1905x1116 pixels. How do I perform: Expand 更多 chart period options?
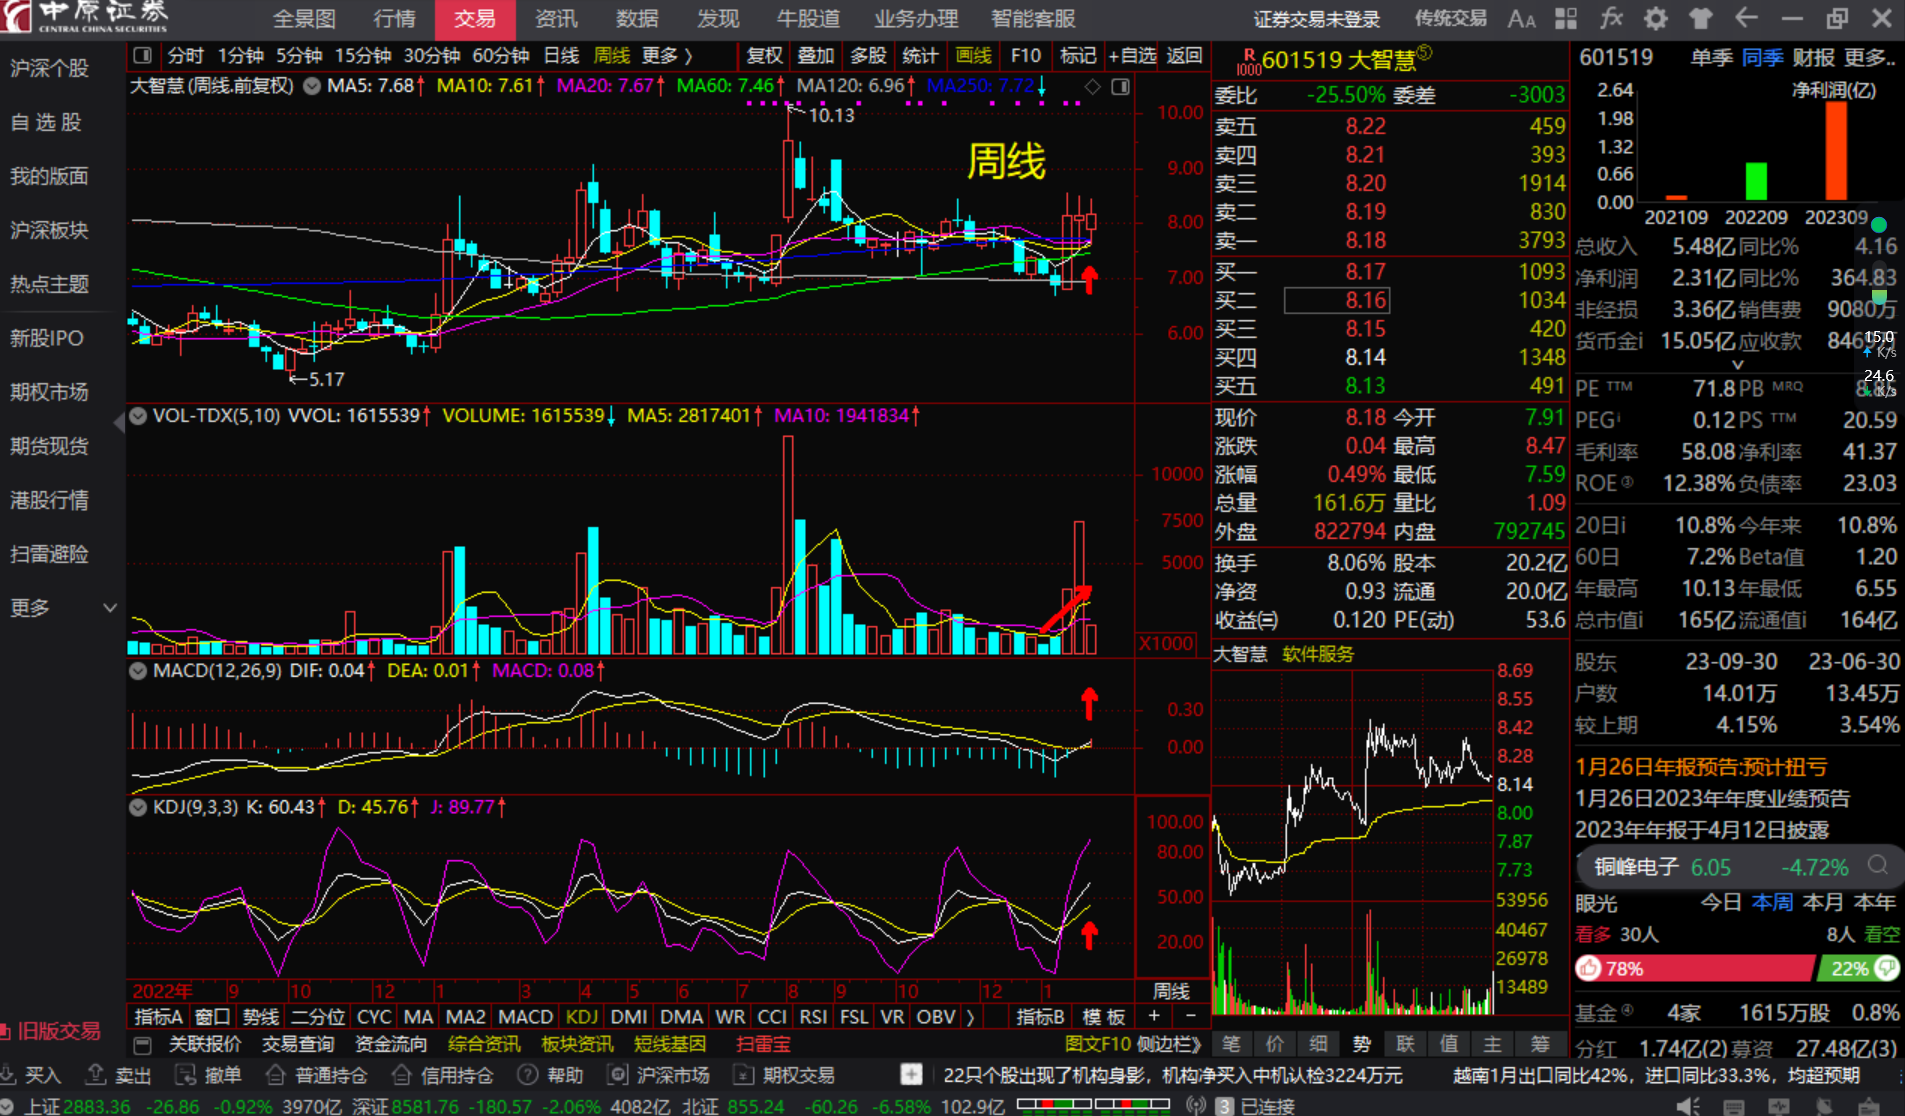tap(666, 56)
